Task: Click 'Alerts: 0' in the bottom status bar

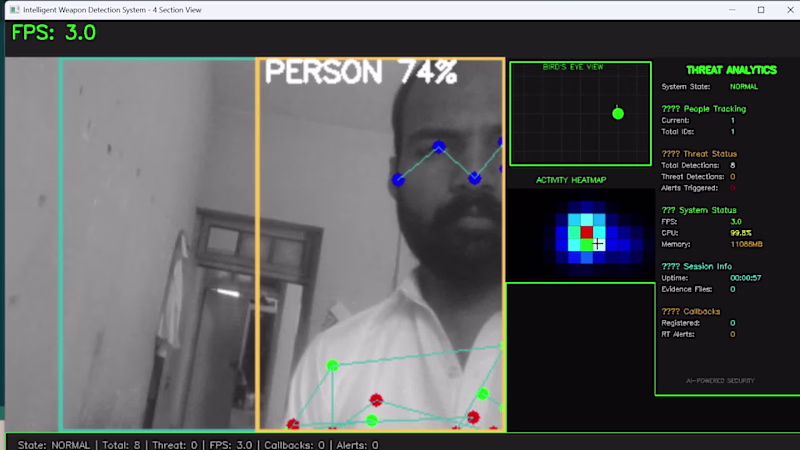Action: 357,445
